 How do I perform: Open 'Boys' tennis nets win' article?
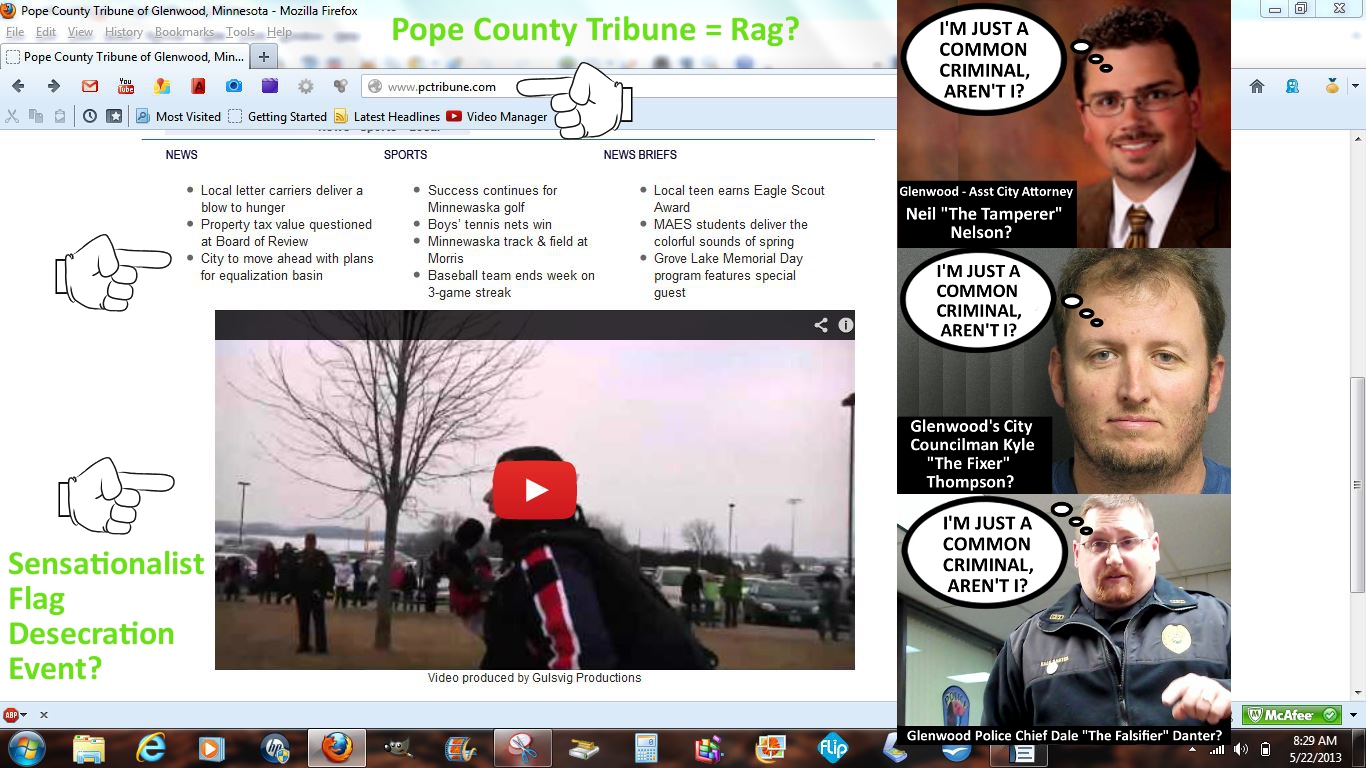point(490,225)
